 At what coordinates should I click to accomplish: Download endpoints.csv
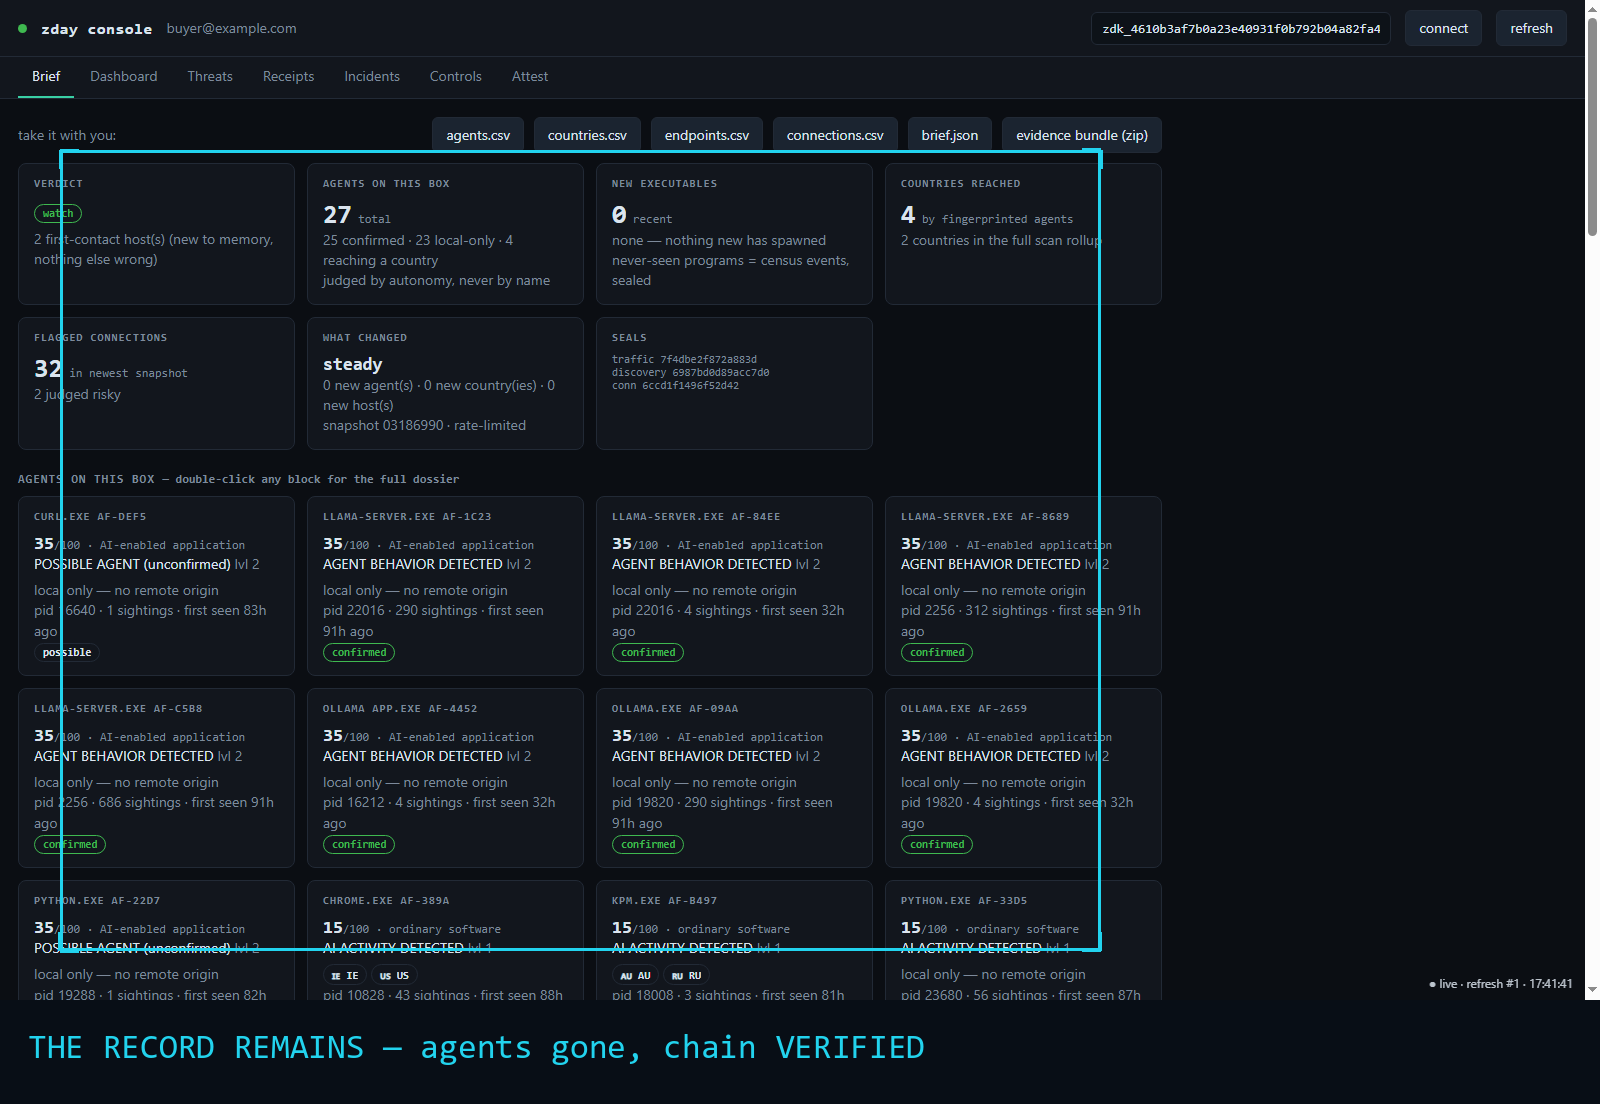707,135
